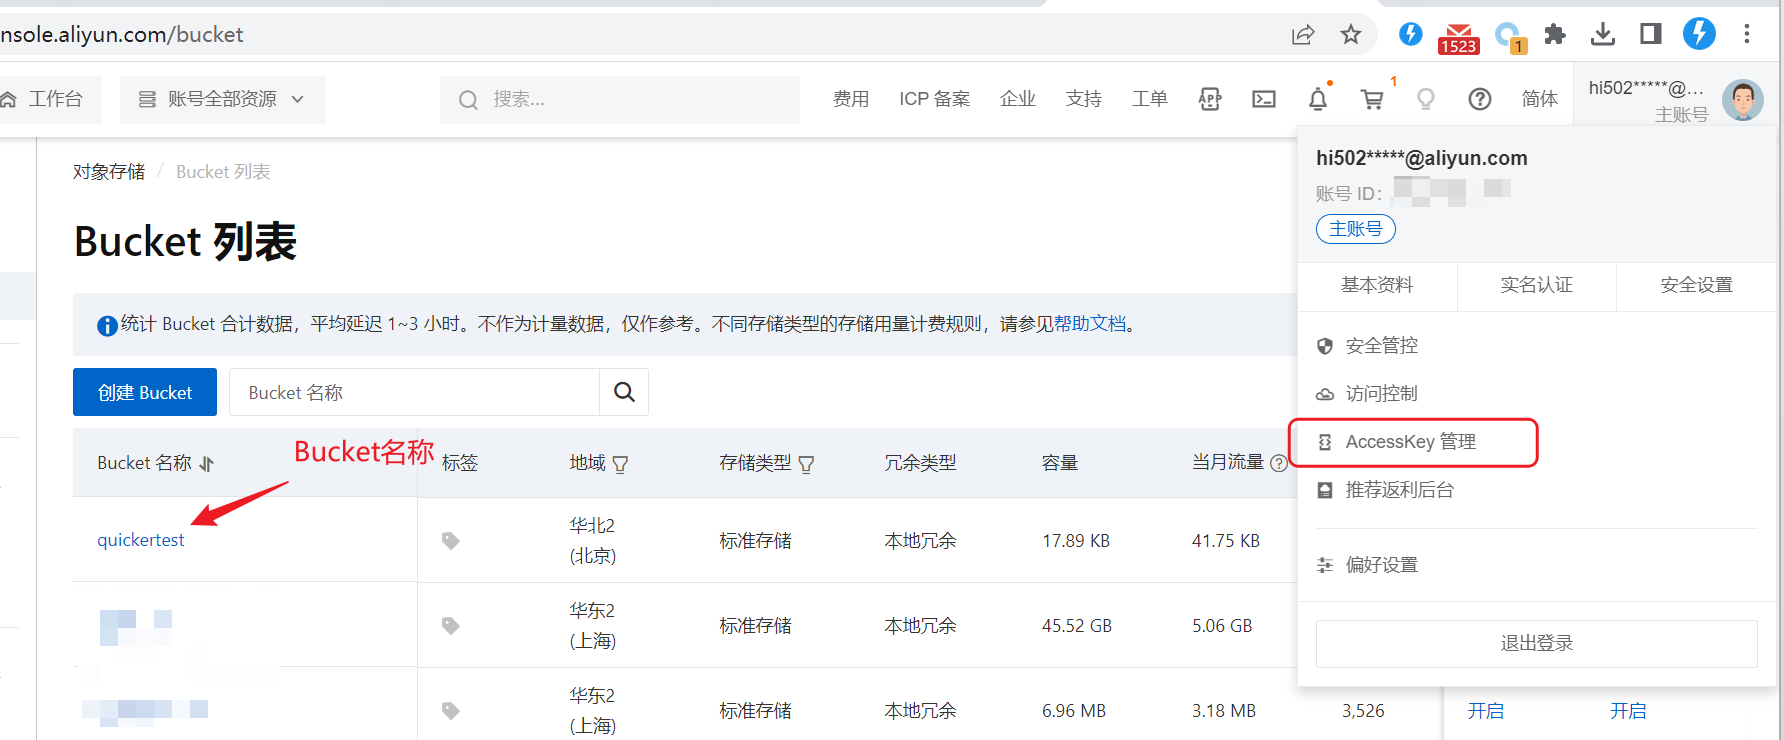Click the 创建 Bucket button
This screenshot has height=740, width=1784.
pos(145,392)
